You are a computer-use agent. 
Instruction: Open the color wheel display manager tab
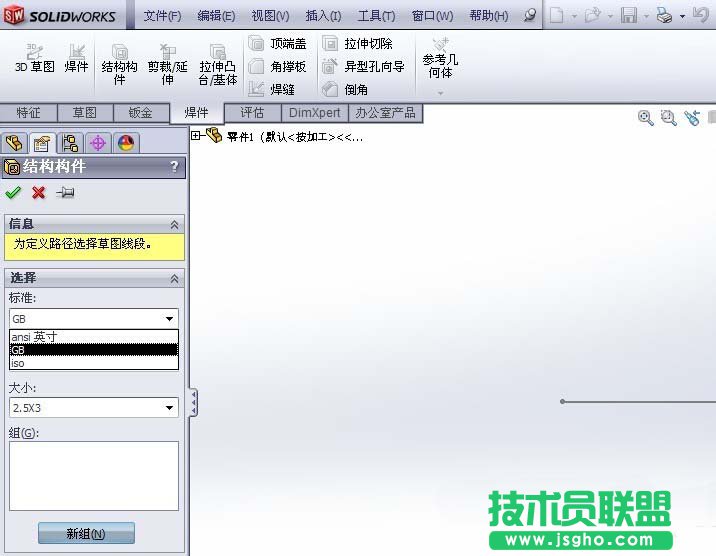(126, 143)
